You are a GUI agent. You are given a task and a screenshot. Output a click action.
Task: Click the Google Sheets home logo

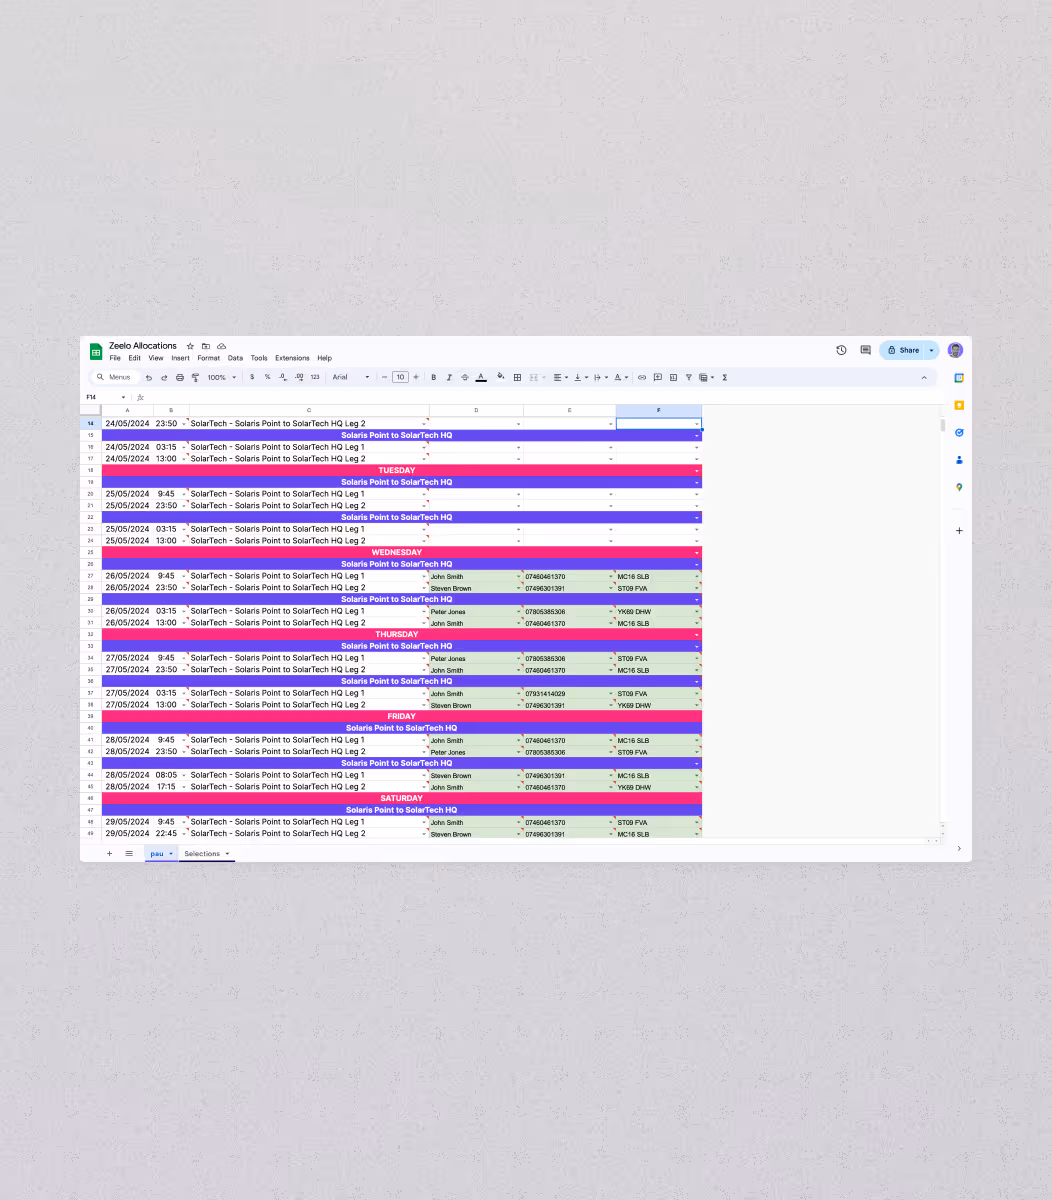coord(96,351)
